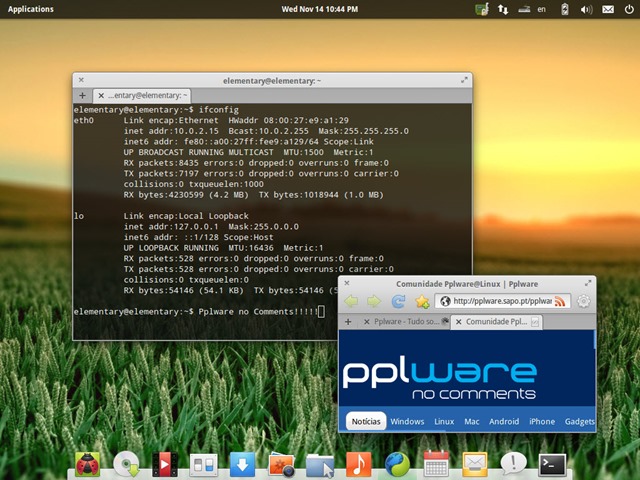Bookmark the page with star icon

tap(422, 302)
